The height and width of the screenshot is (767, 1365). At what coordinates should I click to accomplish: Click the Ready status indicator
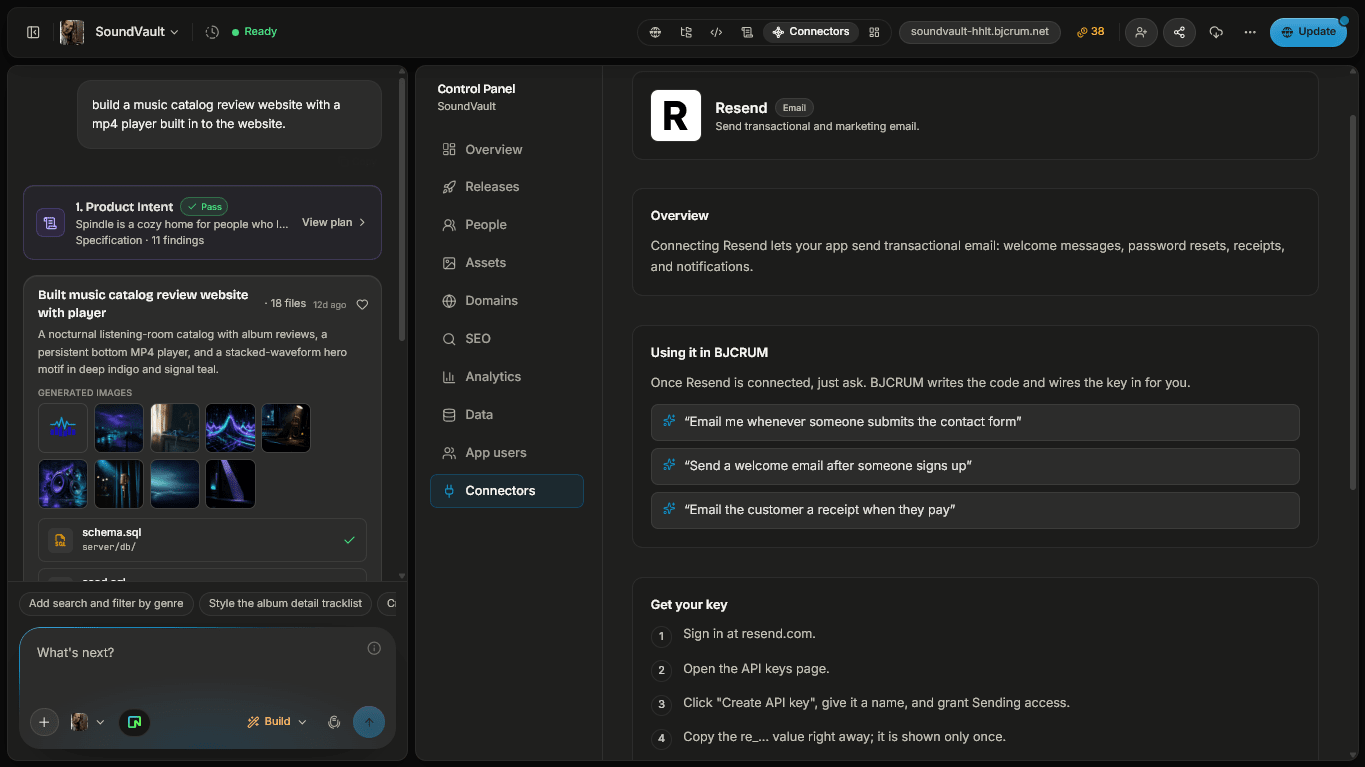[254, 32]
